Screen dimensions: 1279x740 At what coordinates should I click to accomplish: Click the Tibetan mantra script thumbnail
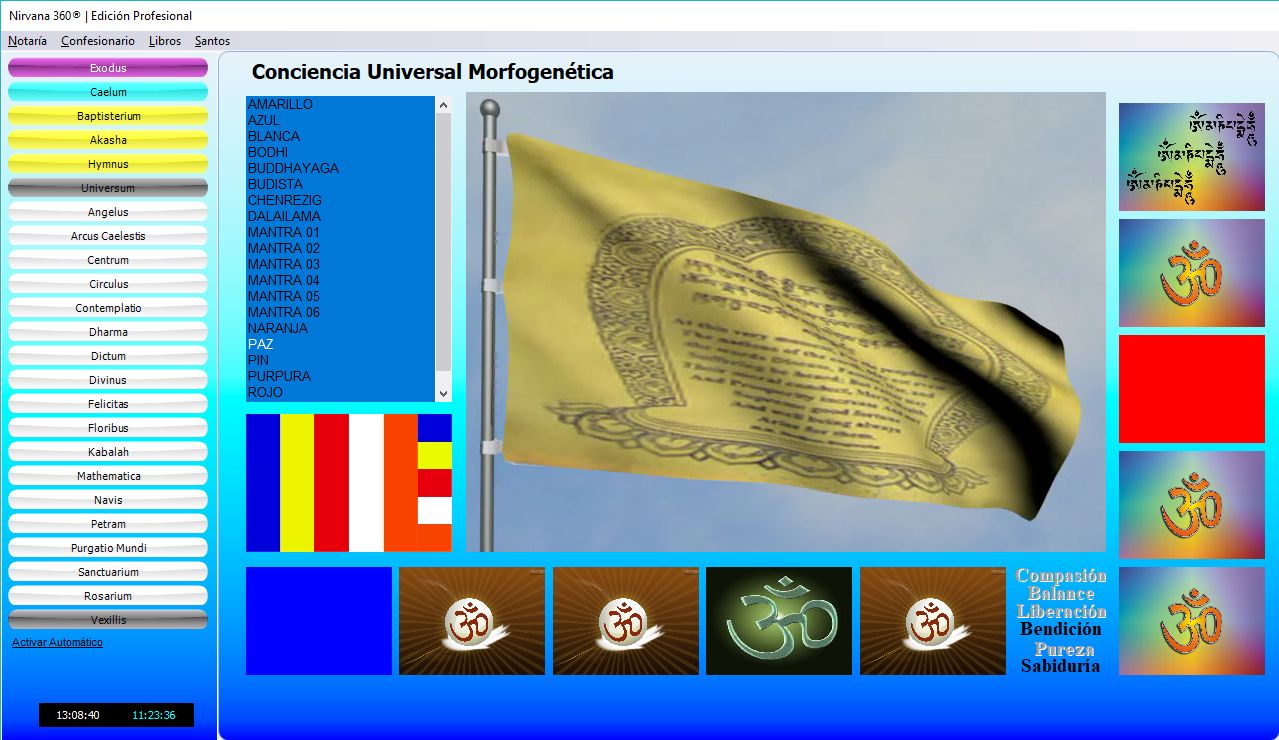[x=1192, y=157]
